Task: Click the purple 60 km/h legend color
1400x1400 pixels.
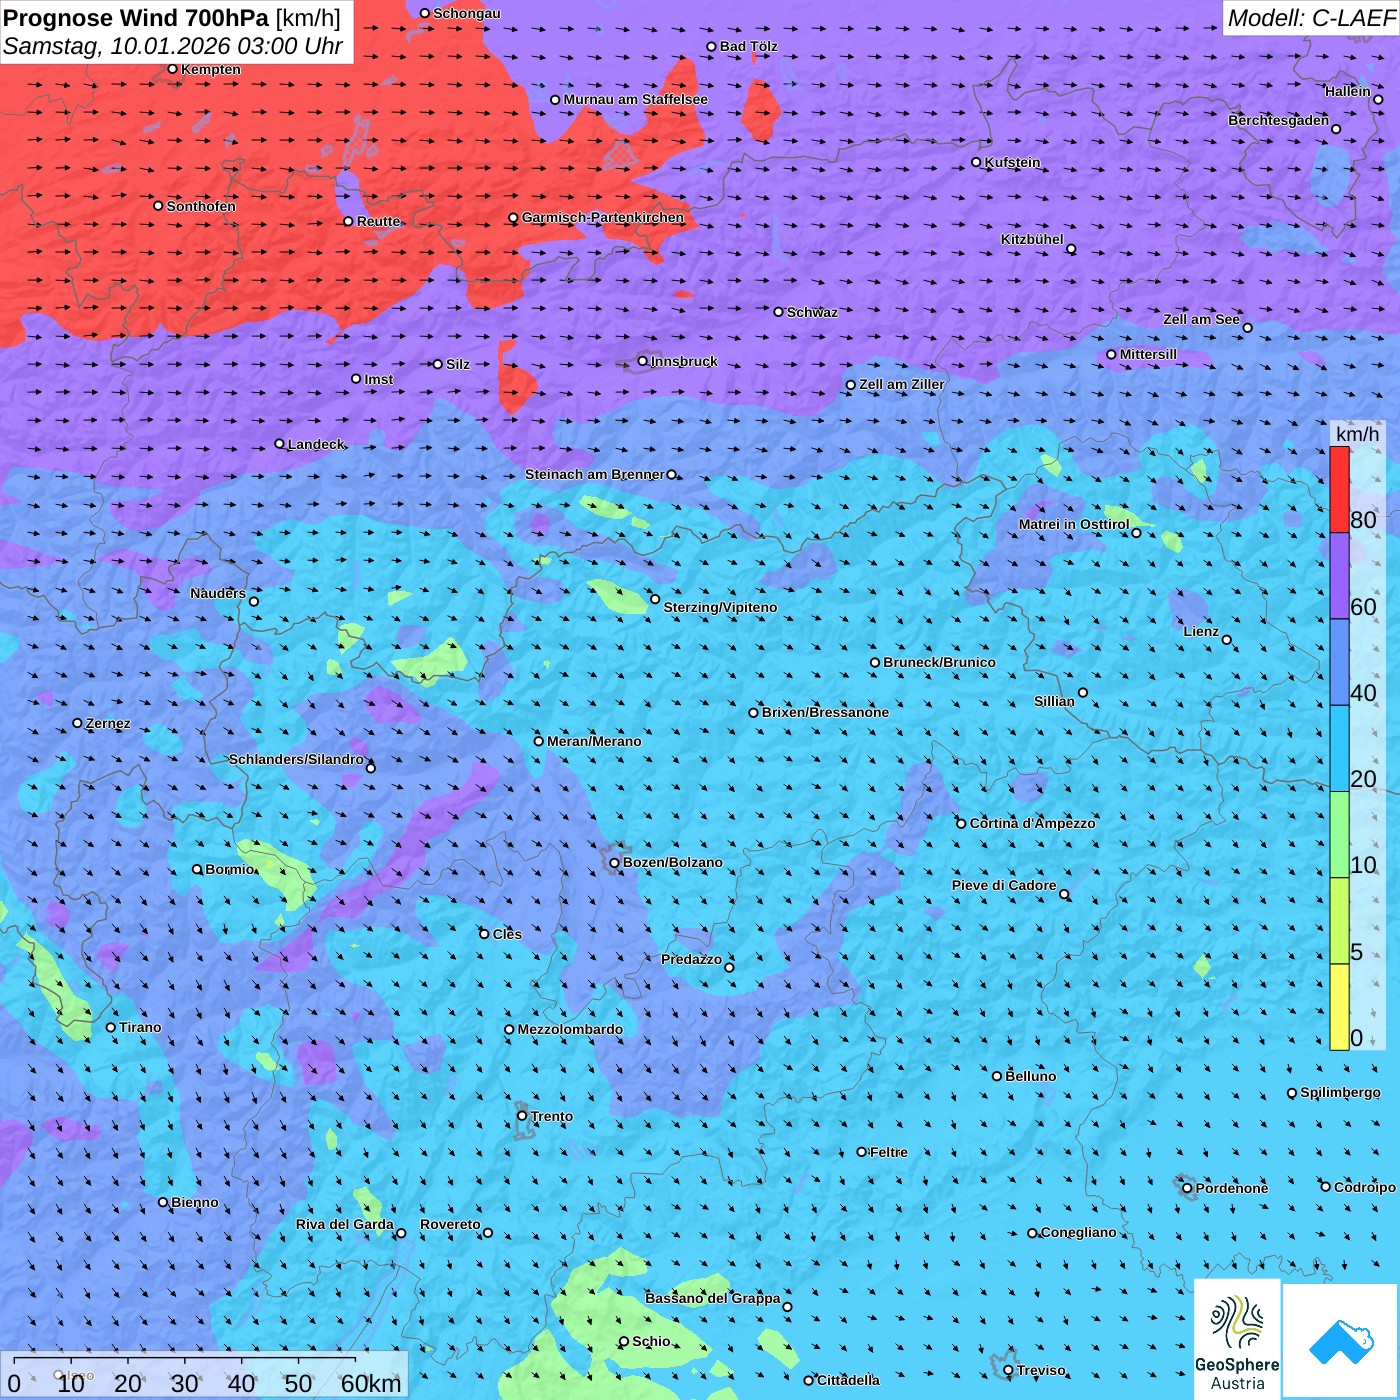Action: tap(1339, 576)
